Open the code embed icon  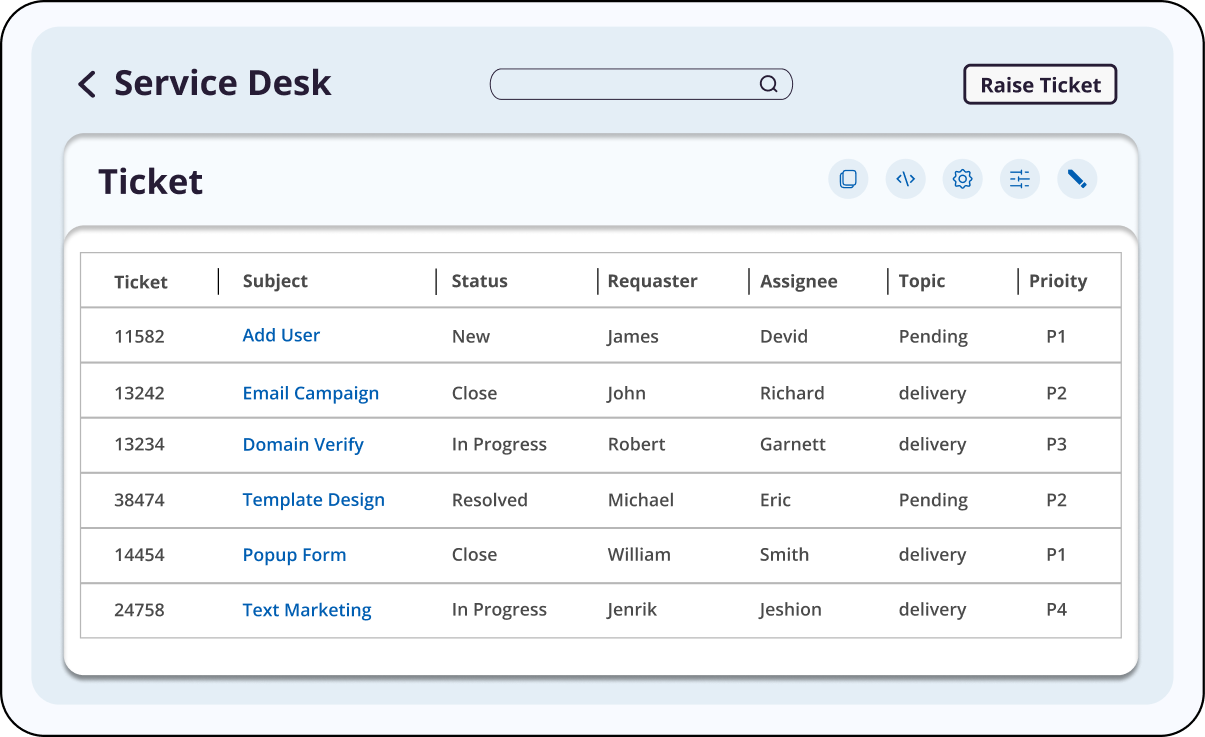point(905,179)
